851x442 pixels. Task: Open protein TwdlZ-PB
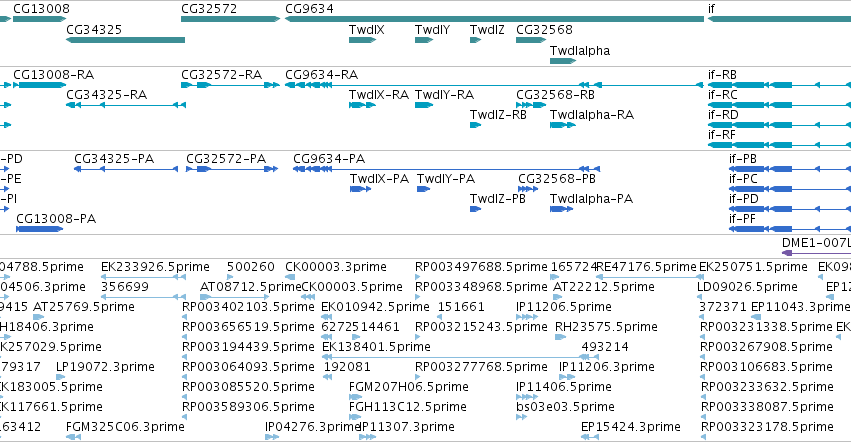498,199
